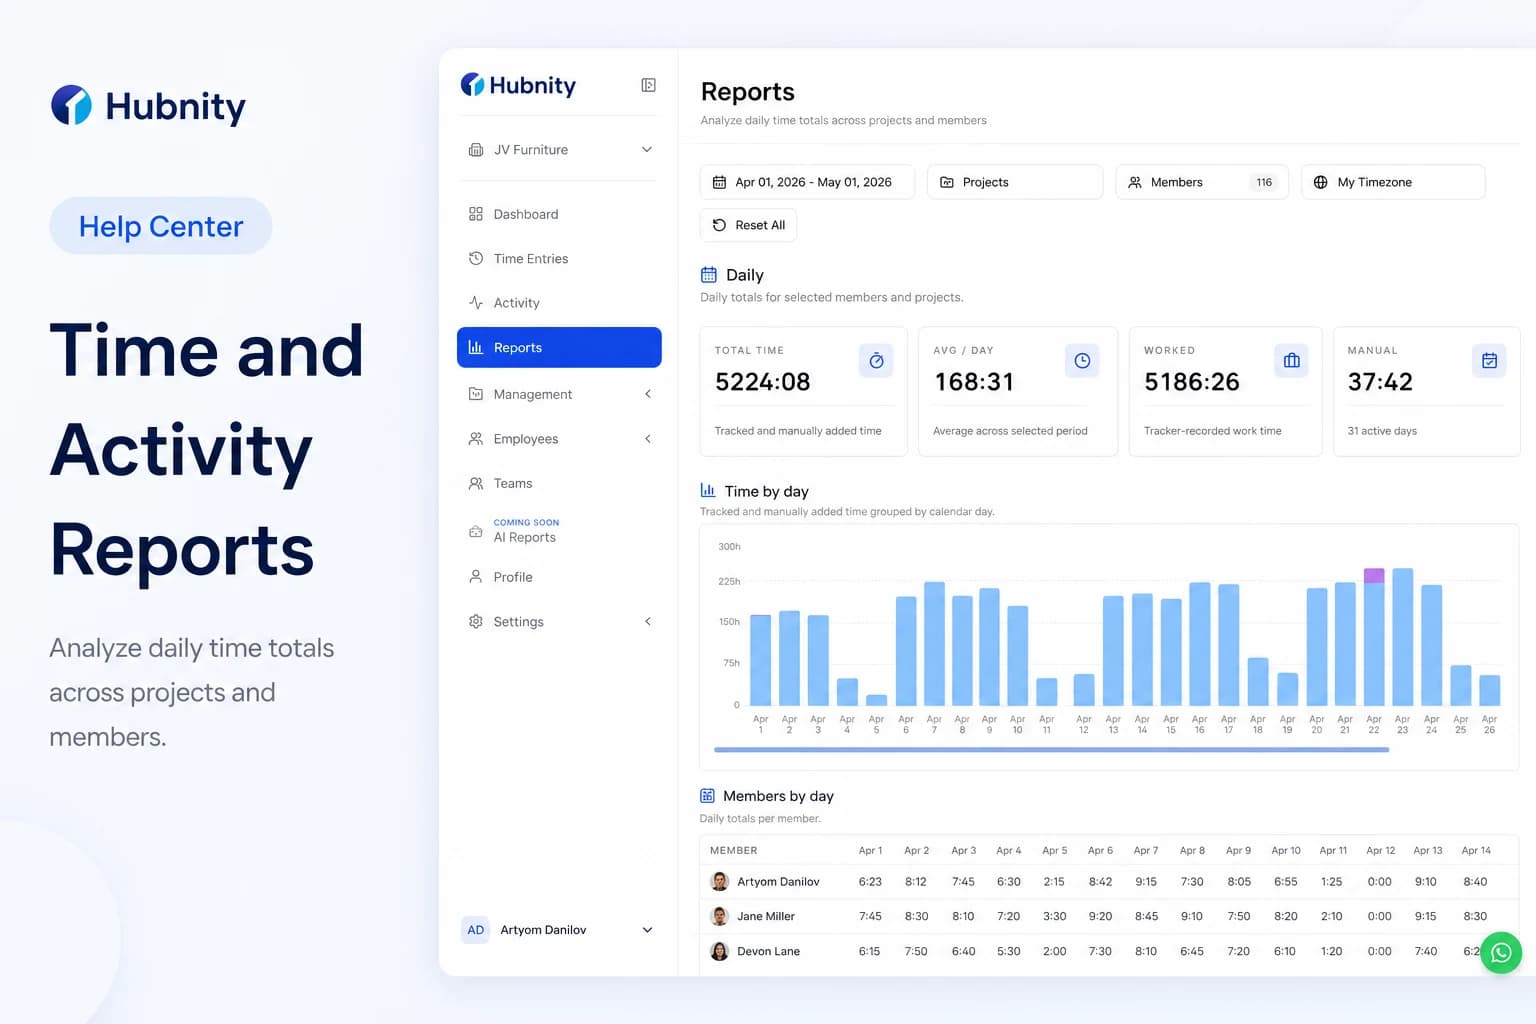Open the My Timezone filter dropdown
This screenshot has height=1024, width=1536.
pyautogui.click(x=1393, y=182)
